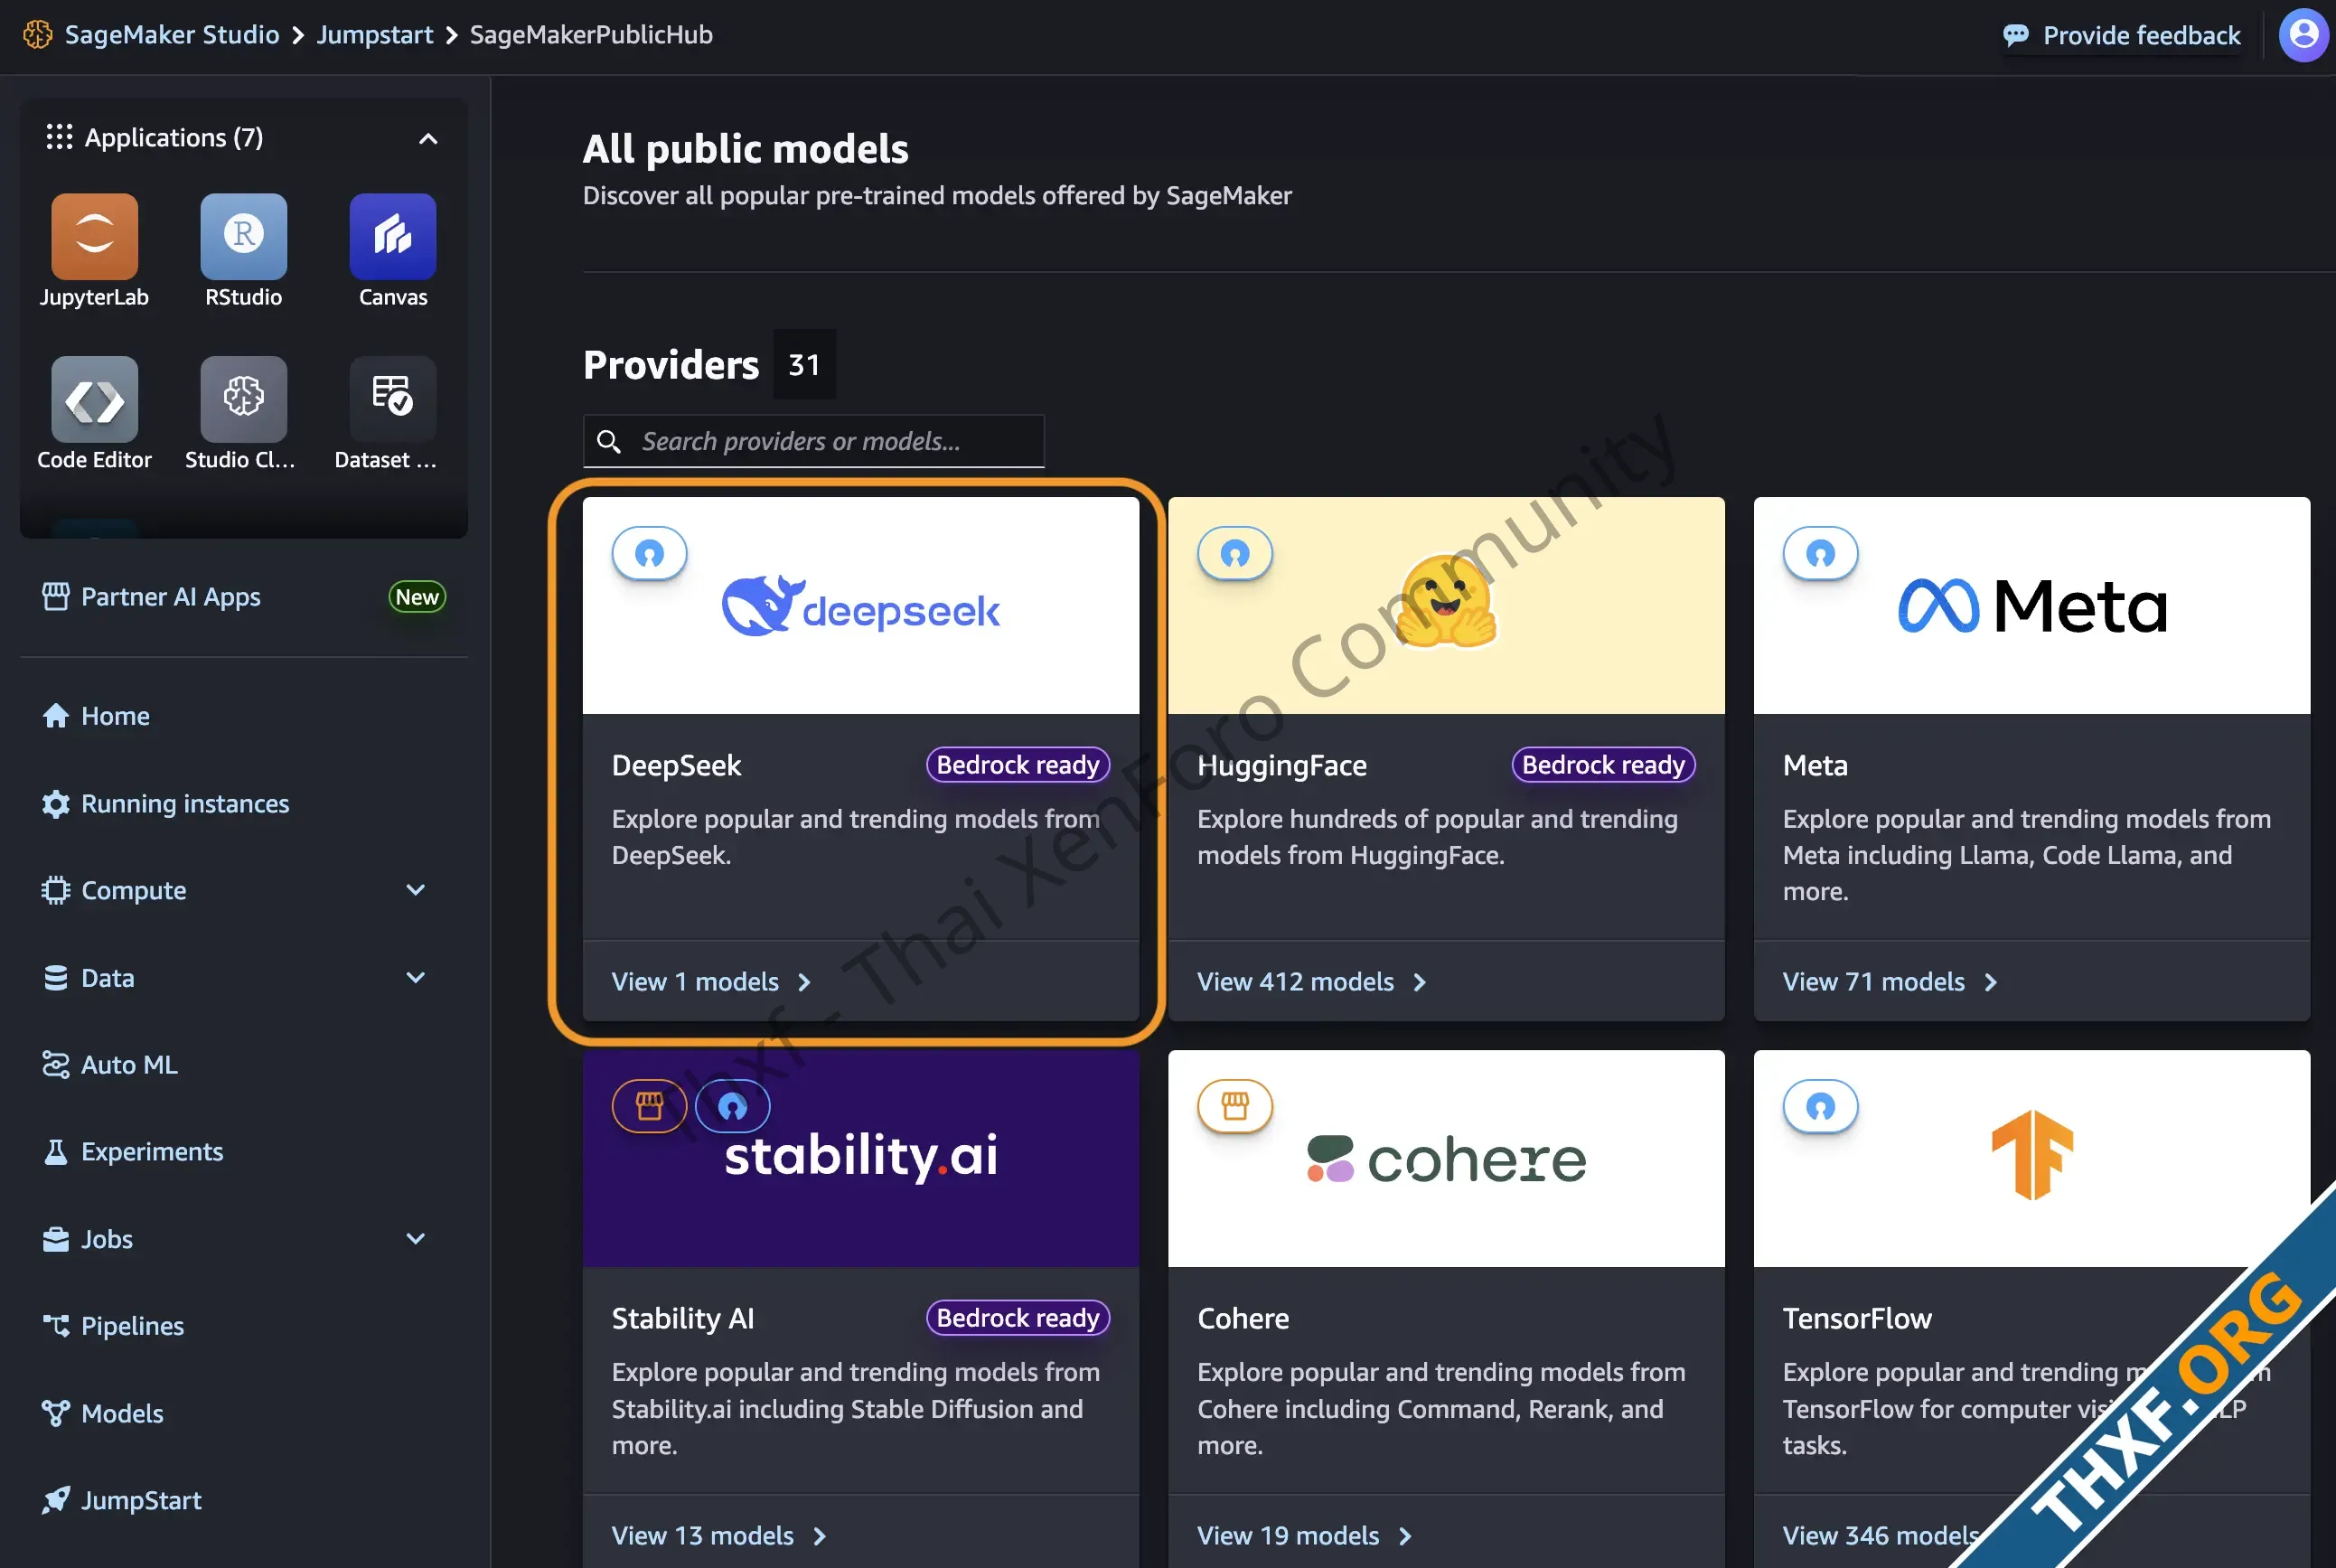Open the Canvas application icon
This screenshot has width=2336, height=1568.
tap(393, 237)
